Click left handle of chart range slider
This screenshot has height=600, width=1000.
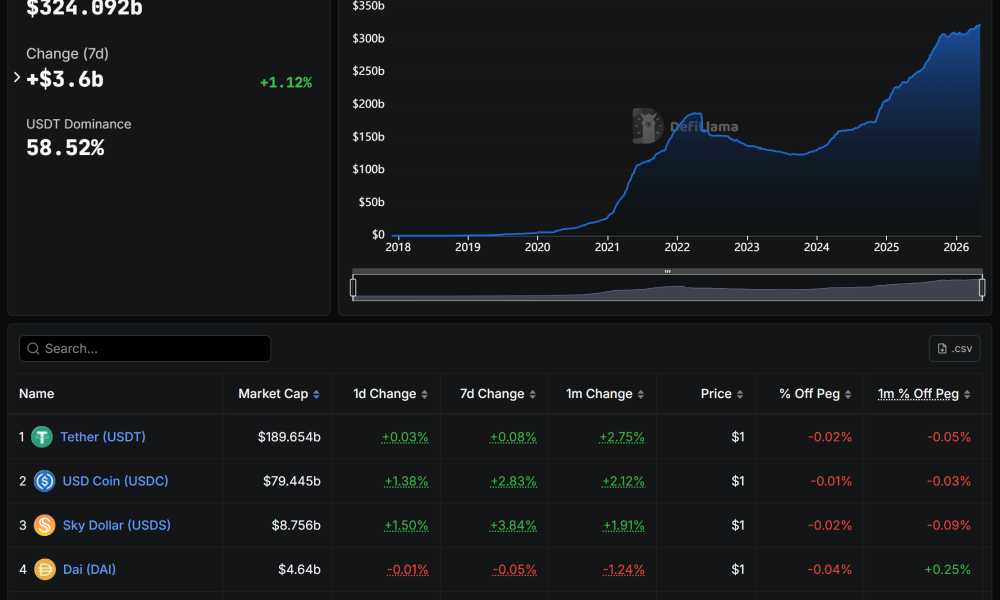tap(353, 288)
